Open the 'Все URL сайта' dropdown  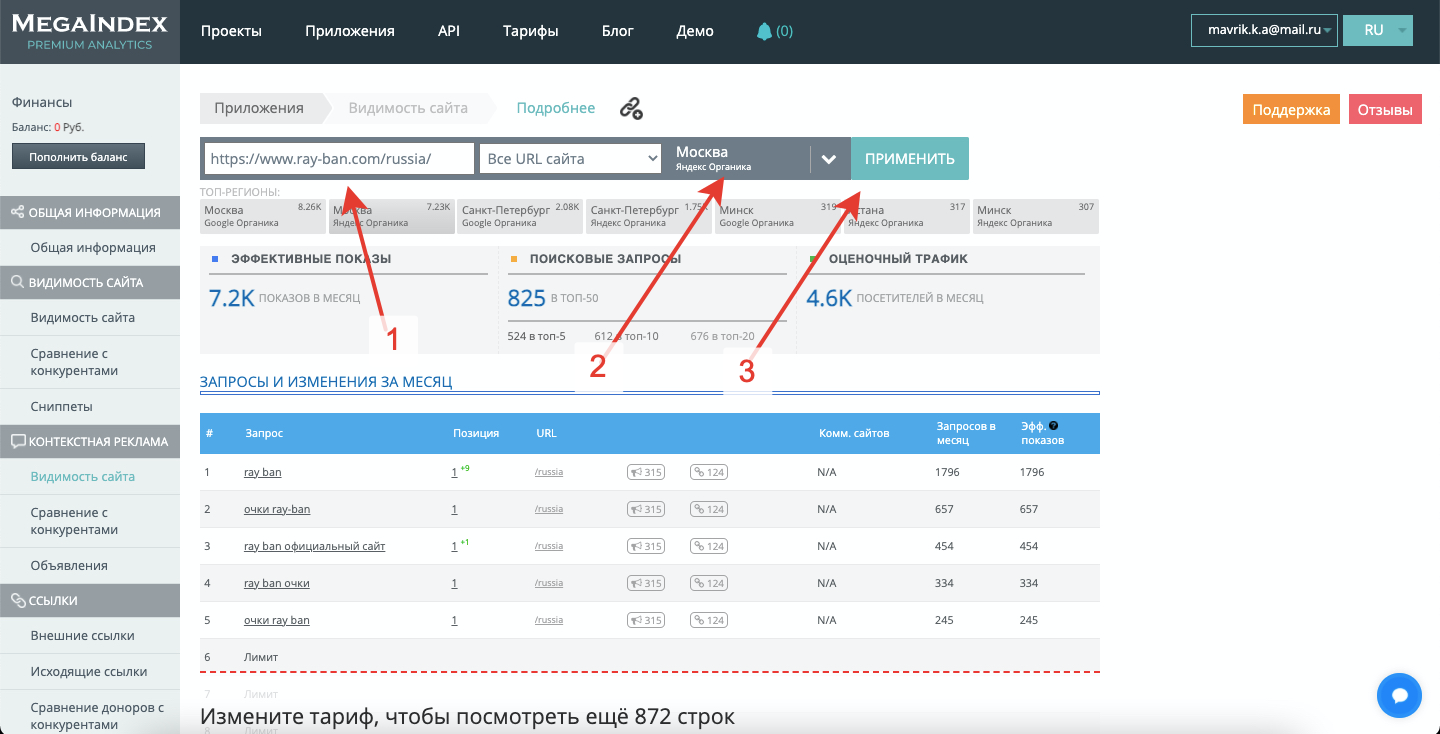click(571, 159)
